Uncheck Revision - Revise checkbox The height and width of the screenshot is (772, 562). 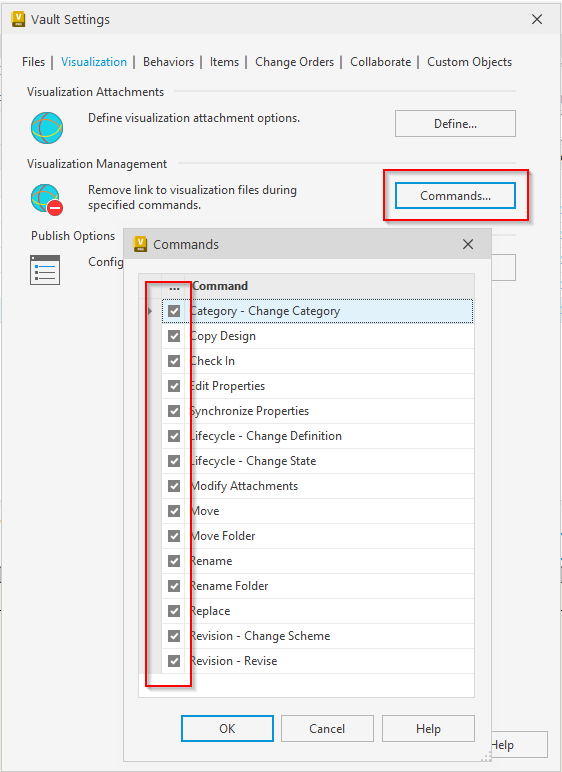174,661
